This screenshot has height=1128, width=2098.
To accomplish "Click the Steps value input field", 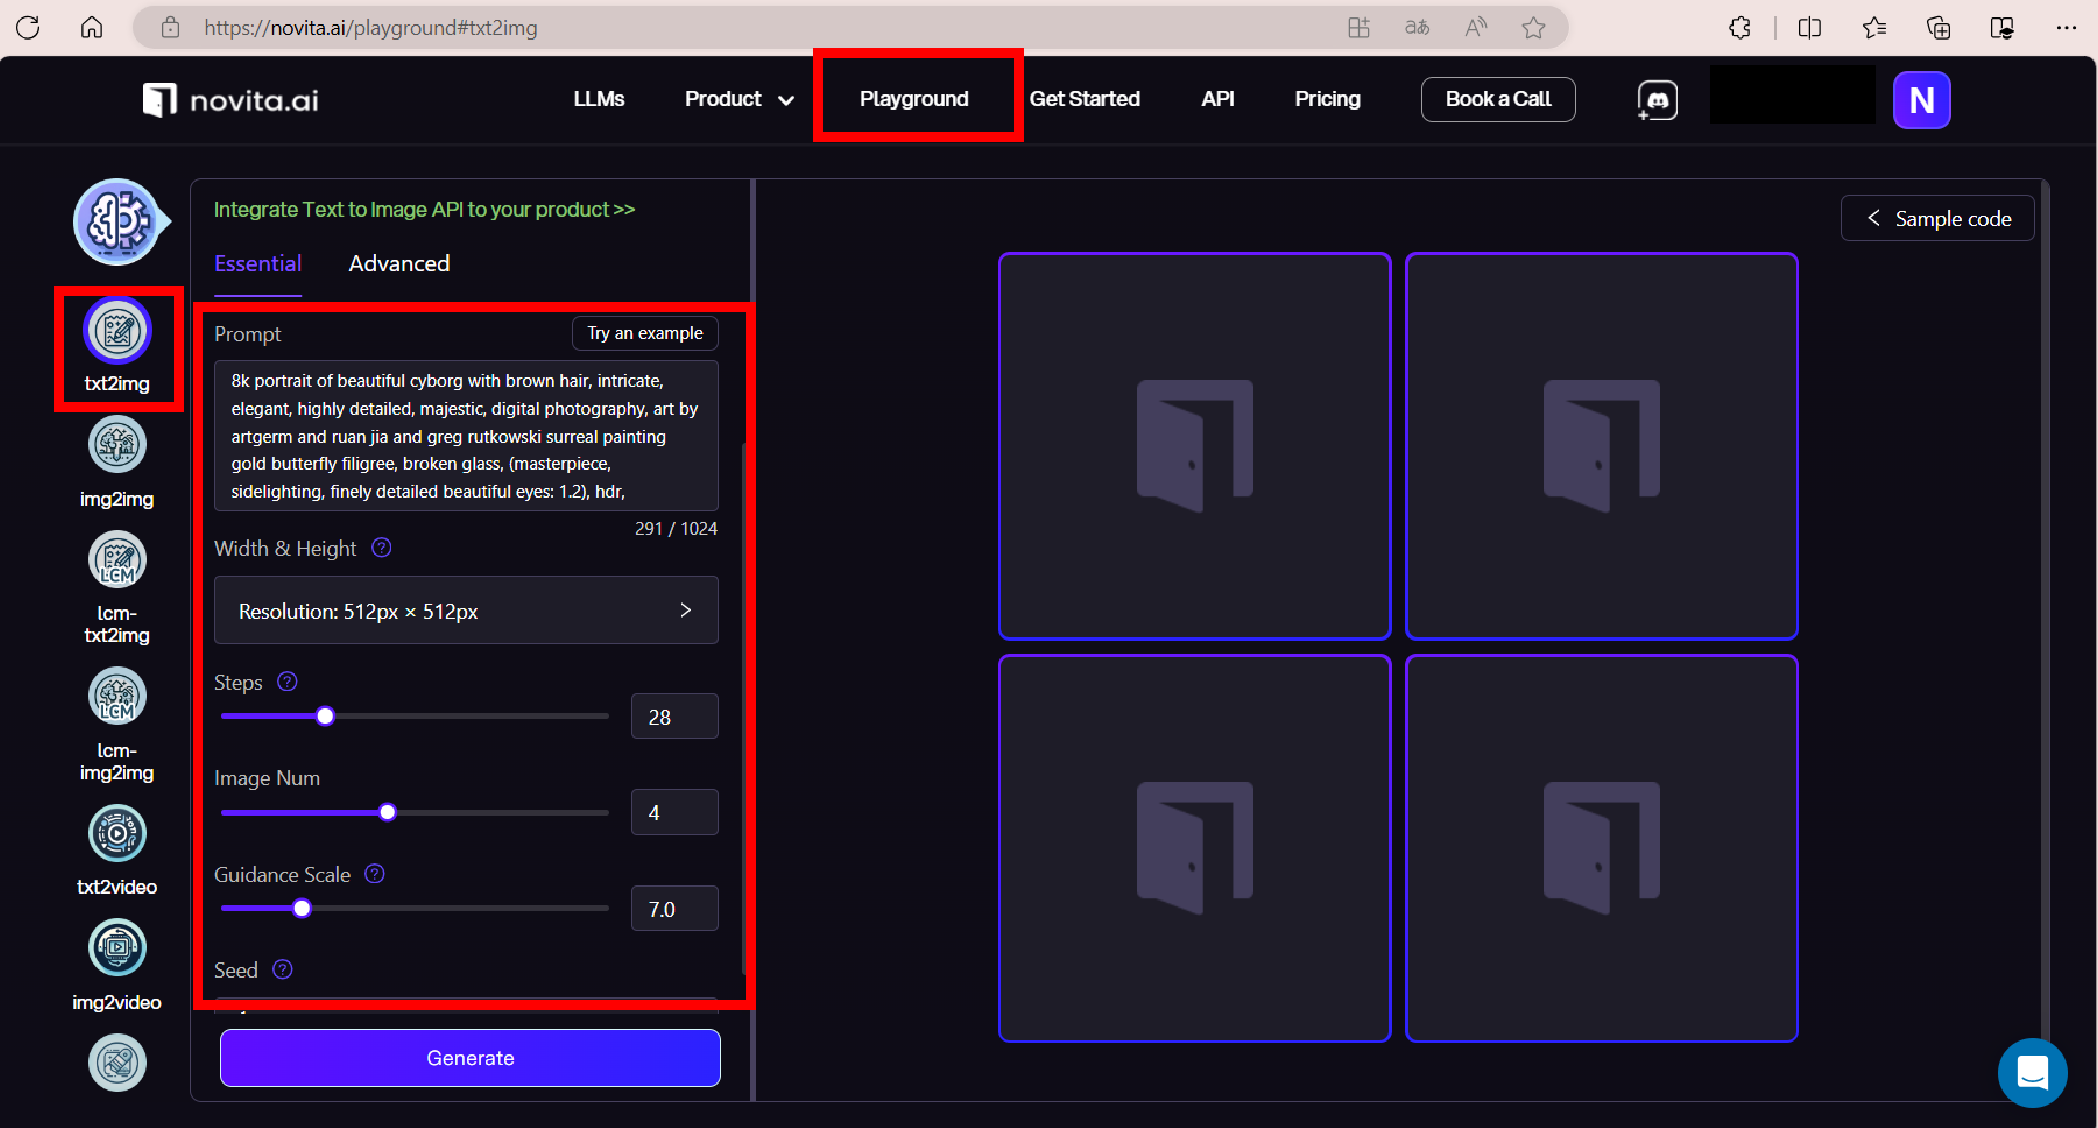I will (x=674, y=717).
